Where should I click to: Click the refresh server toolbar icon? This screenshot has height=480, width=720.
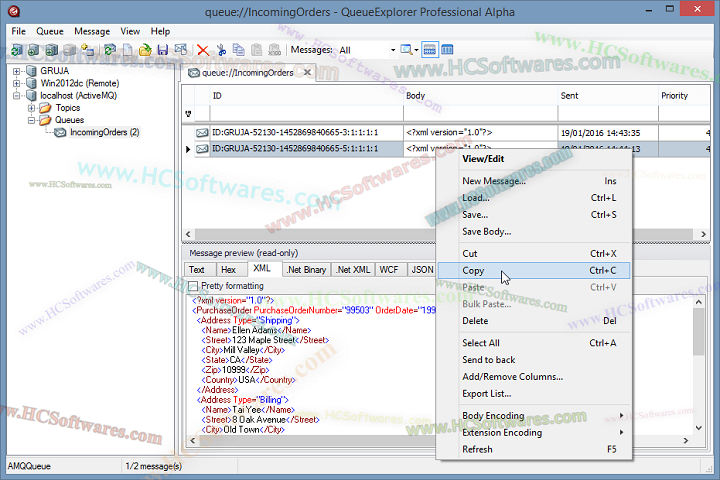coord(17,50)
